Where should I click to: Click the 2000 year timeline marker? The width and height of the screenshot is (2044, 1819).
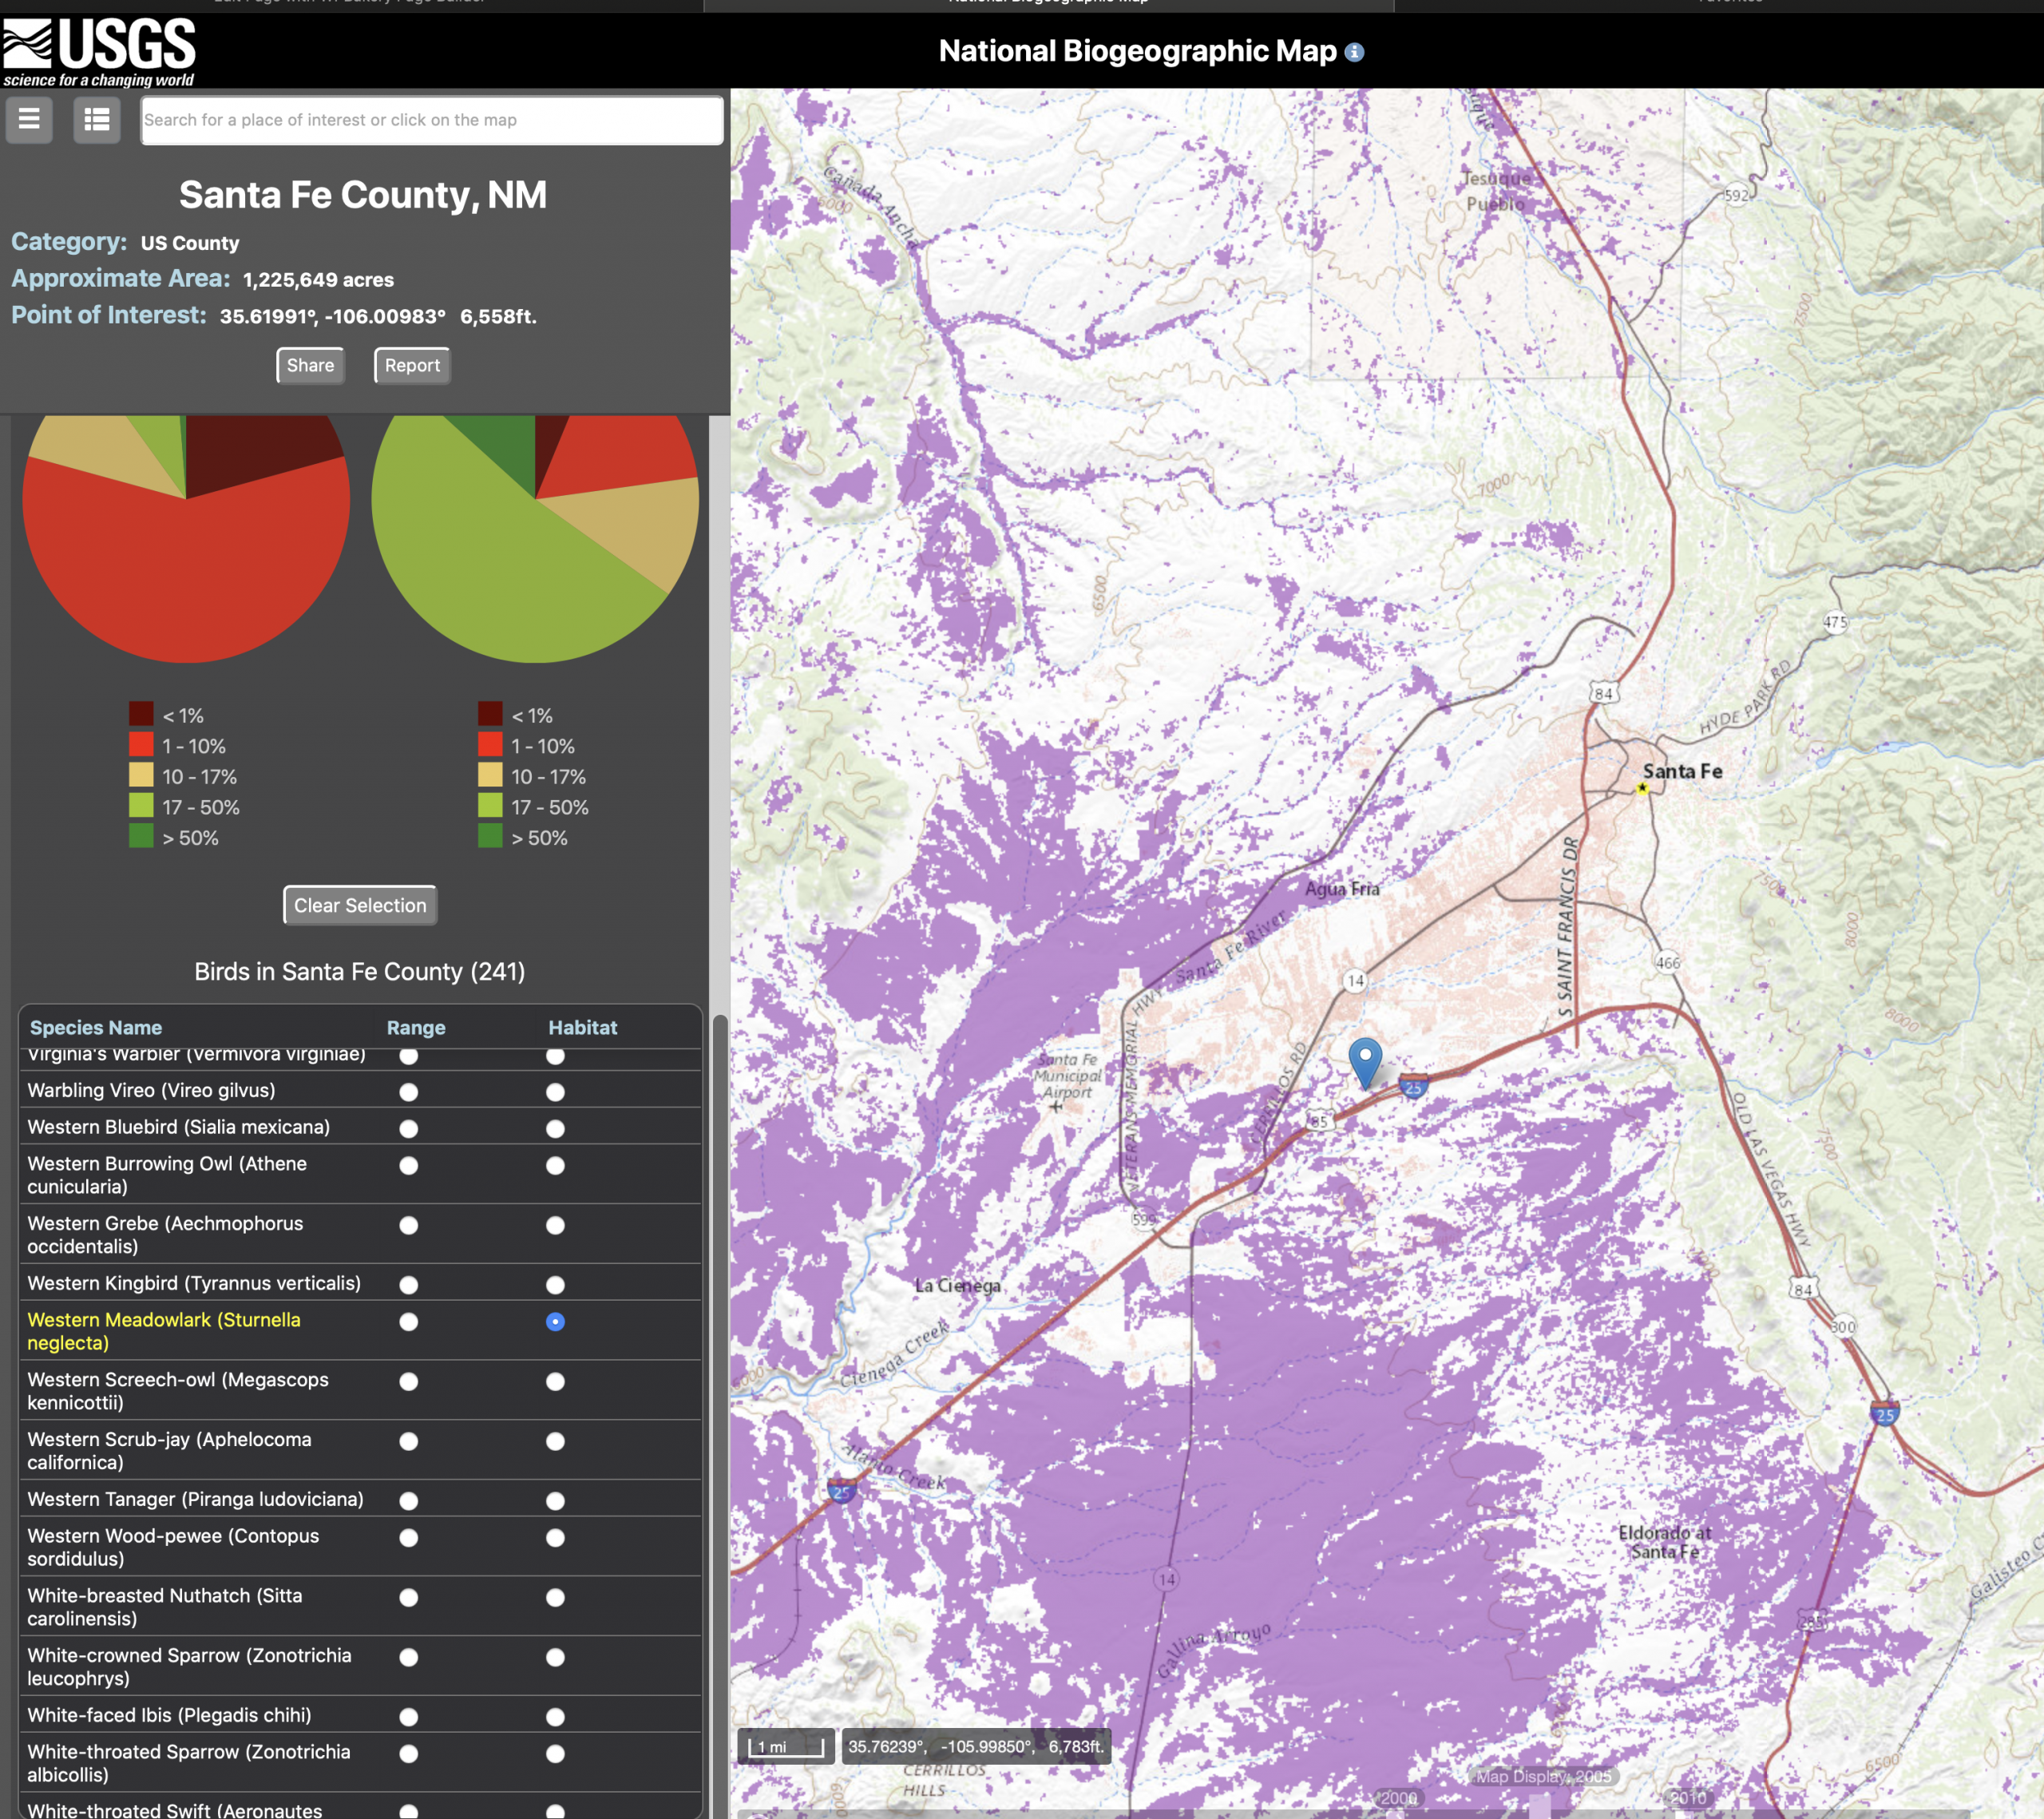1398,1797
